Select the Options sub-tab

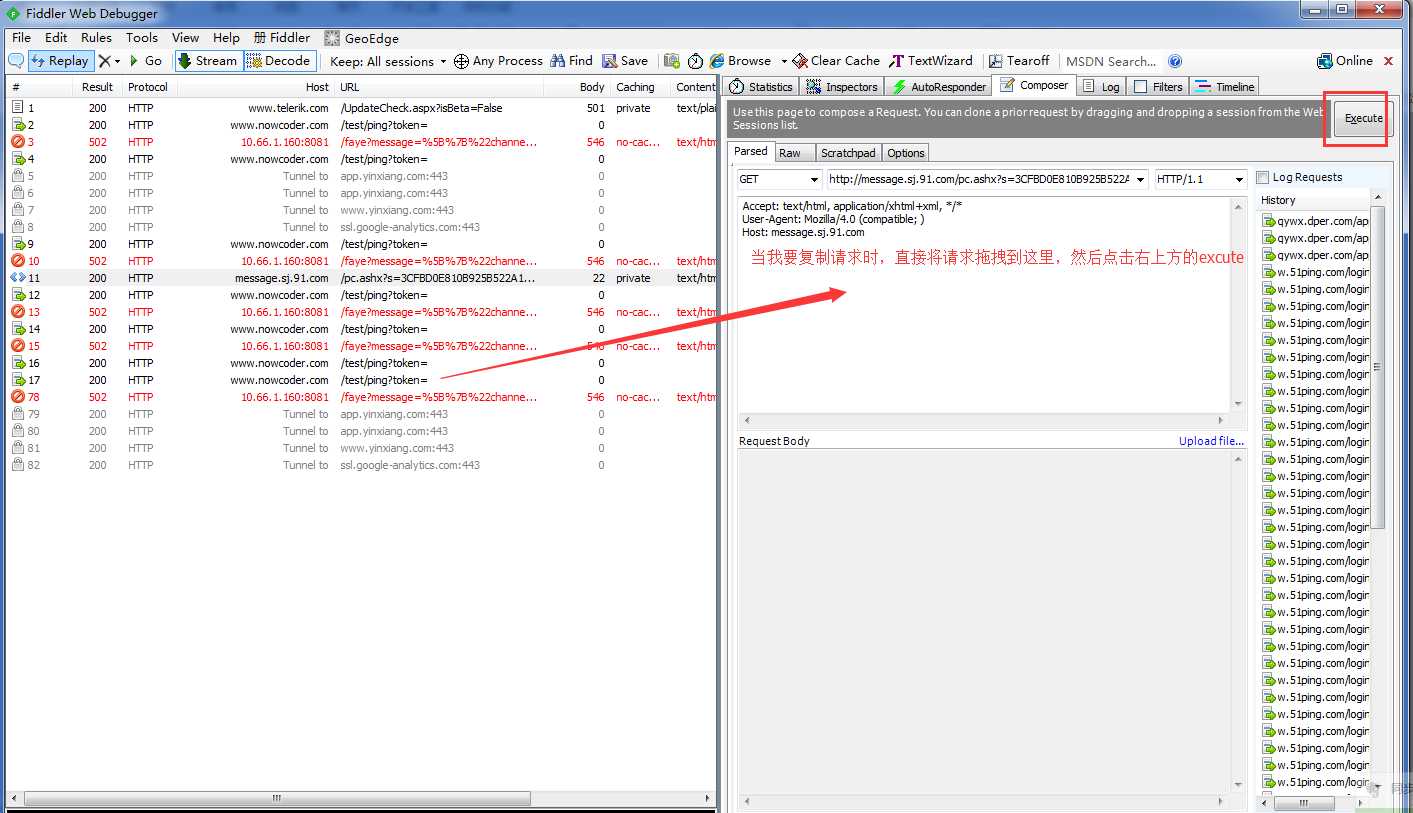(906, 153)
